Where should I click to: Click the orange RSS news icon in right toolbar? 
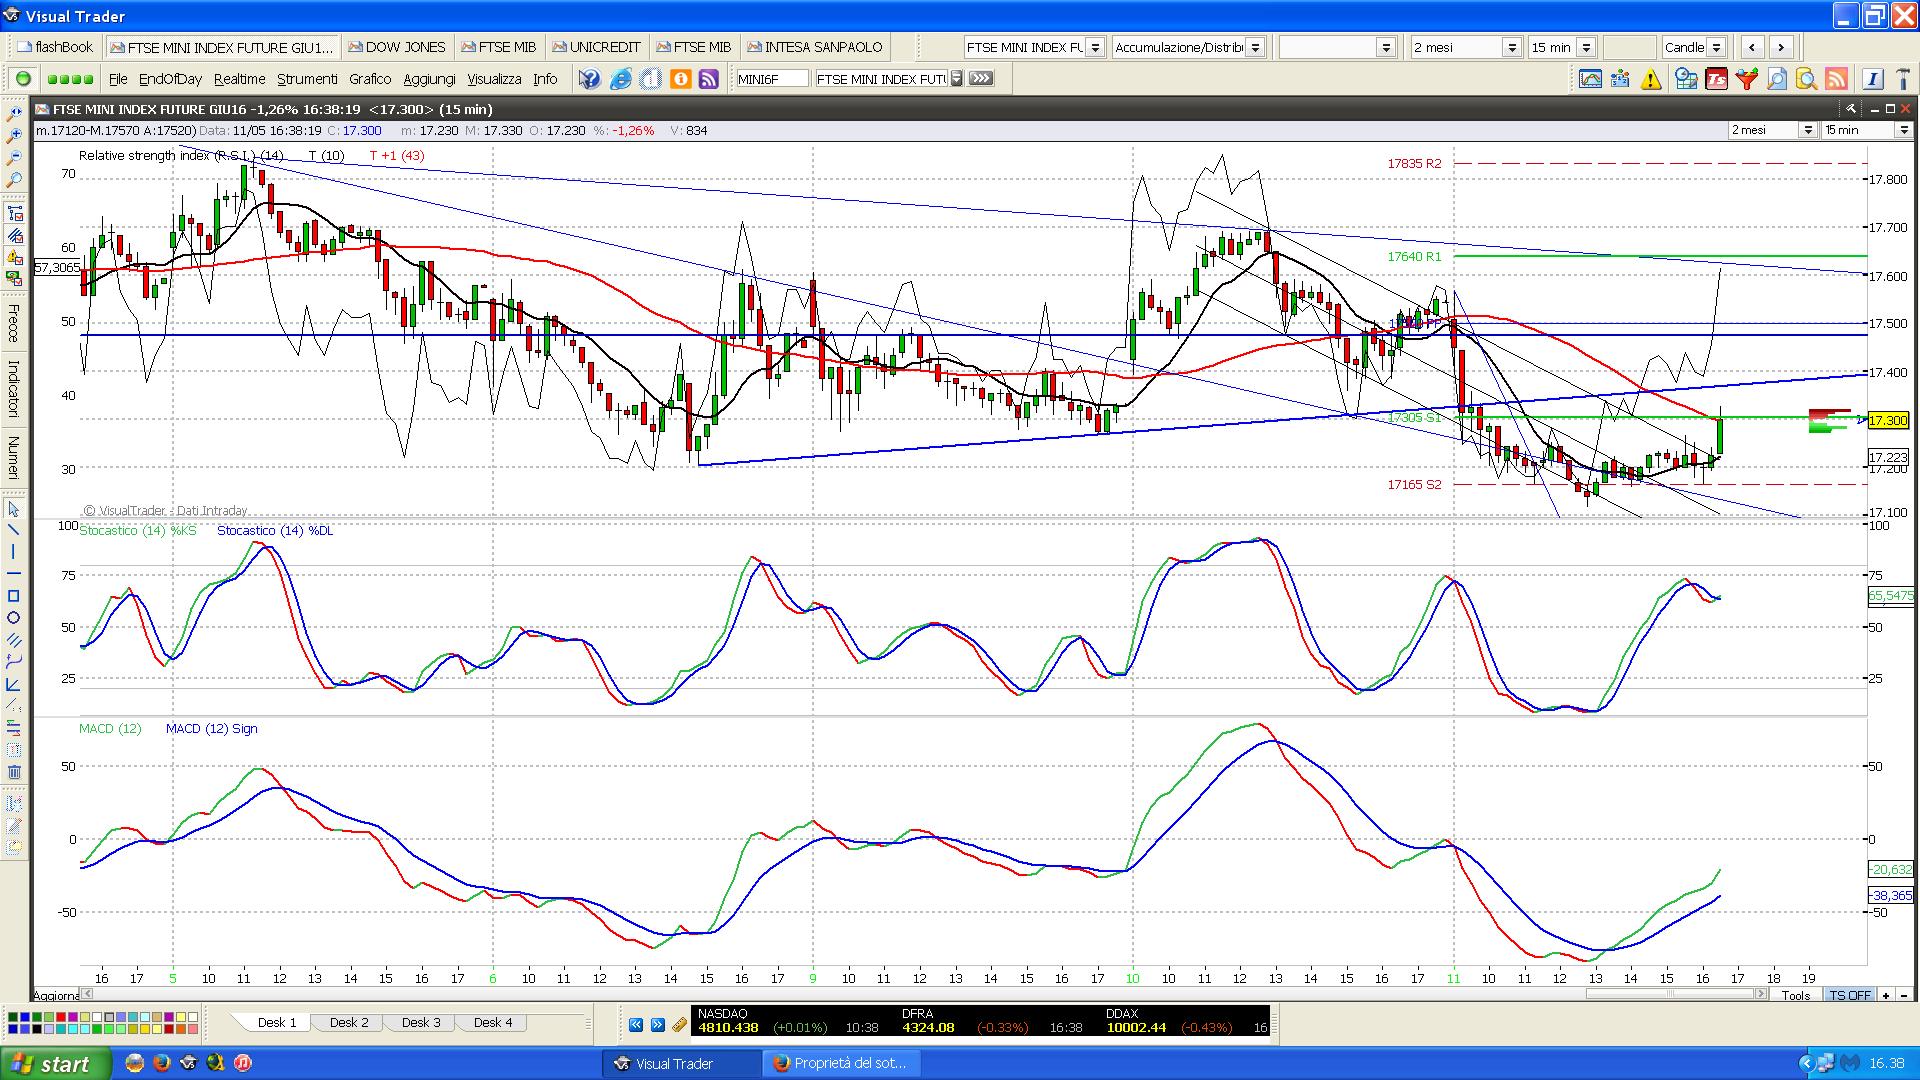(x=1837, y=79)
